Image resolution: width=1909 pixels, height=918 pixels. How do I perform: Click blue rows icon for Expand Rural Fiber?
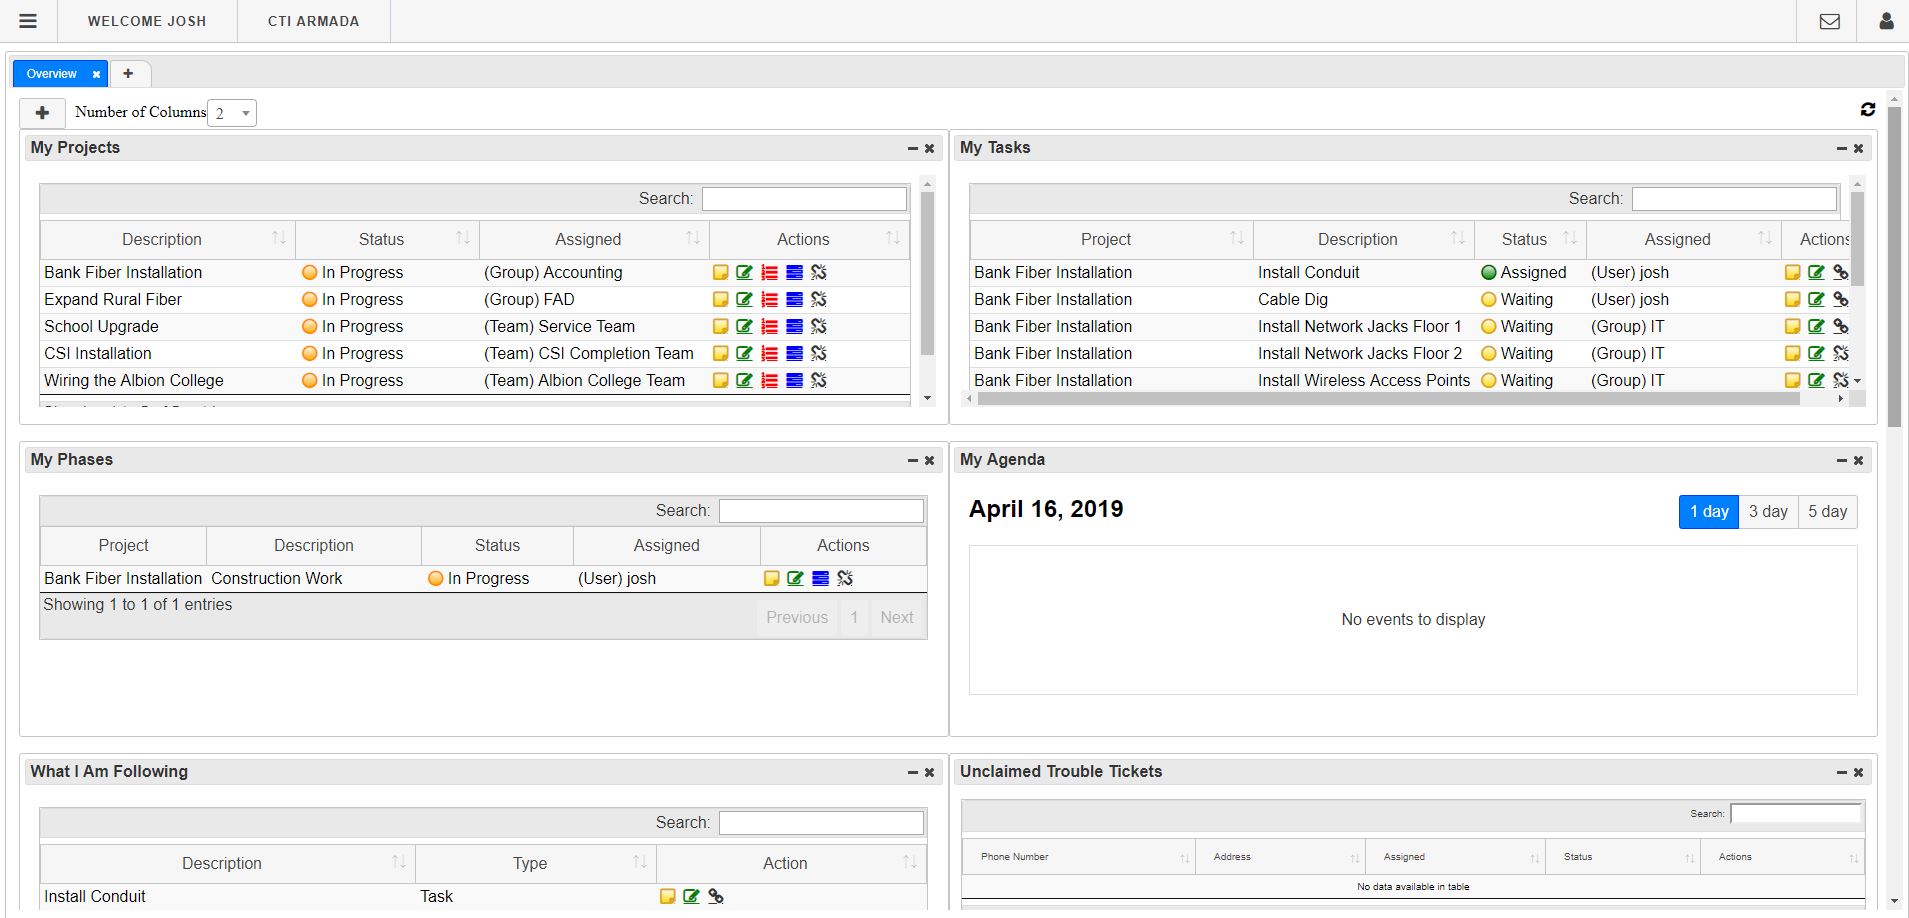[x=794, y=299]
